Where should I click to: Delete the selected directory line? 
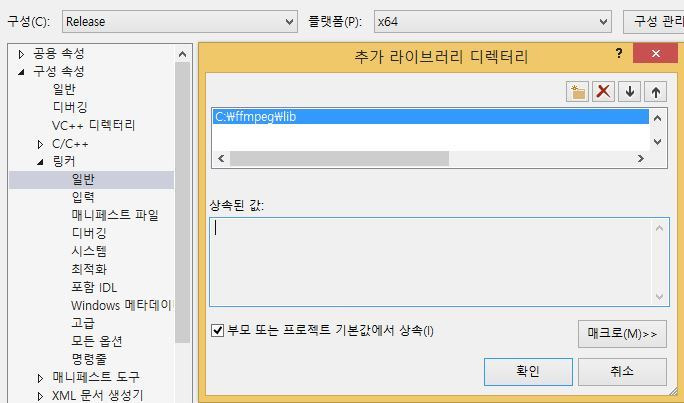pyautogui.click(x=603, y=92)
